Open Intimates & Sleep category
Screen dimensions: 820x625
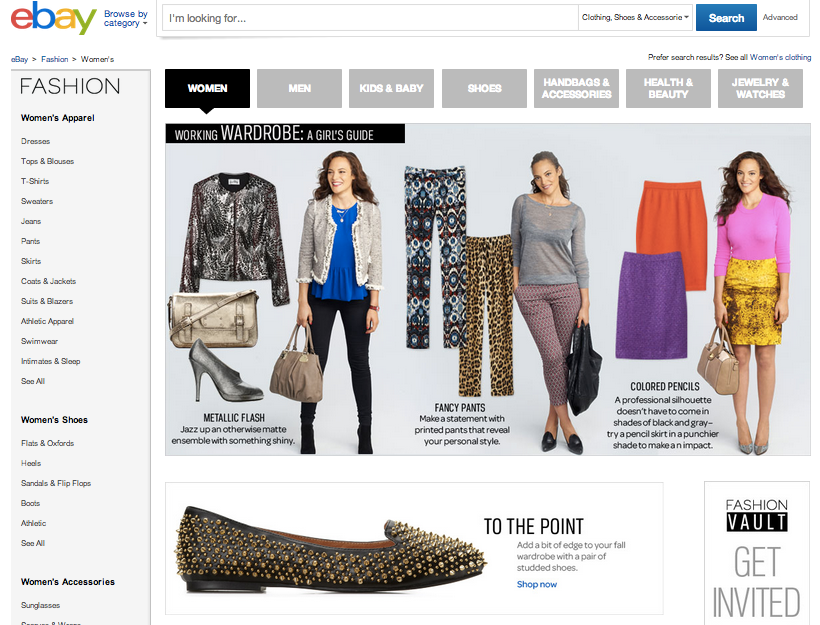tap(50, 361)
